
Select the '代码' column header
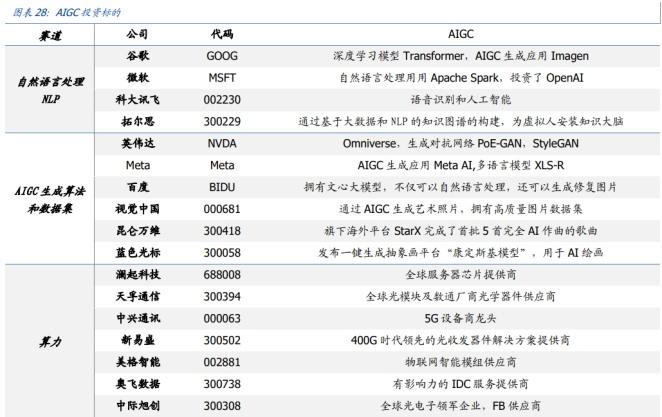coord(222,34)
